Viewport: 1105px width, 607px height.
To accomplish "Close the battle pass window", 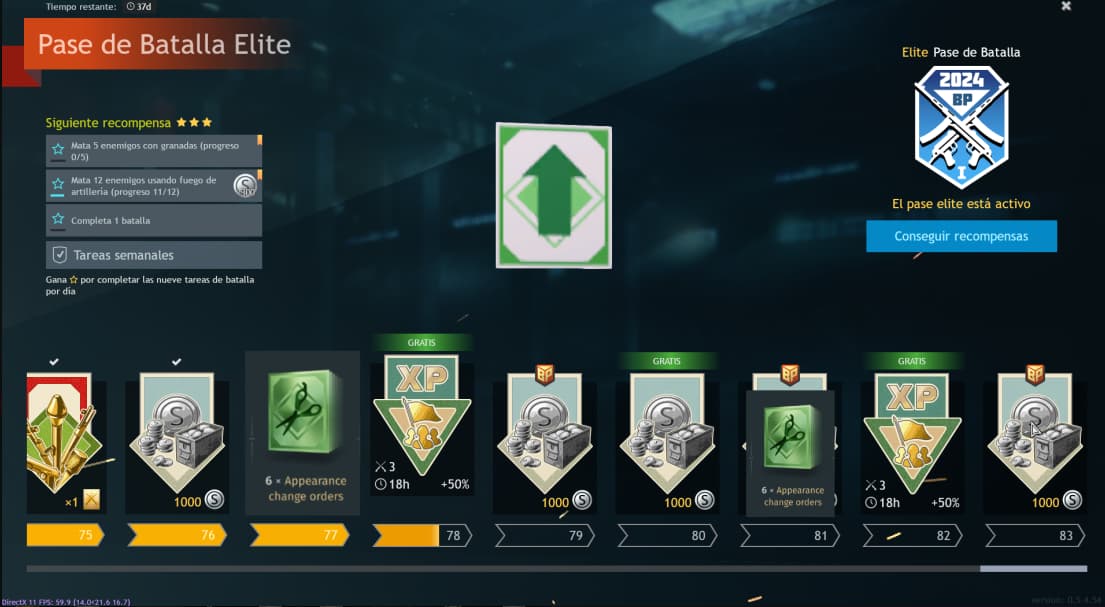I will pyautogui.click(x=1066, y=6).
